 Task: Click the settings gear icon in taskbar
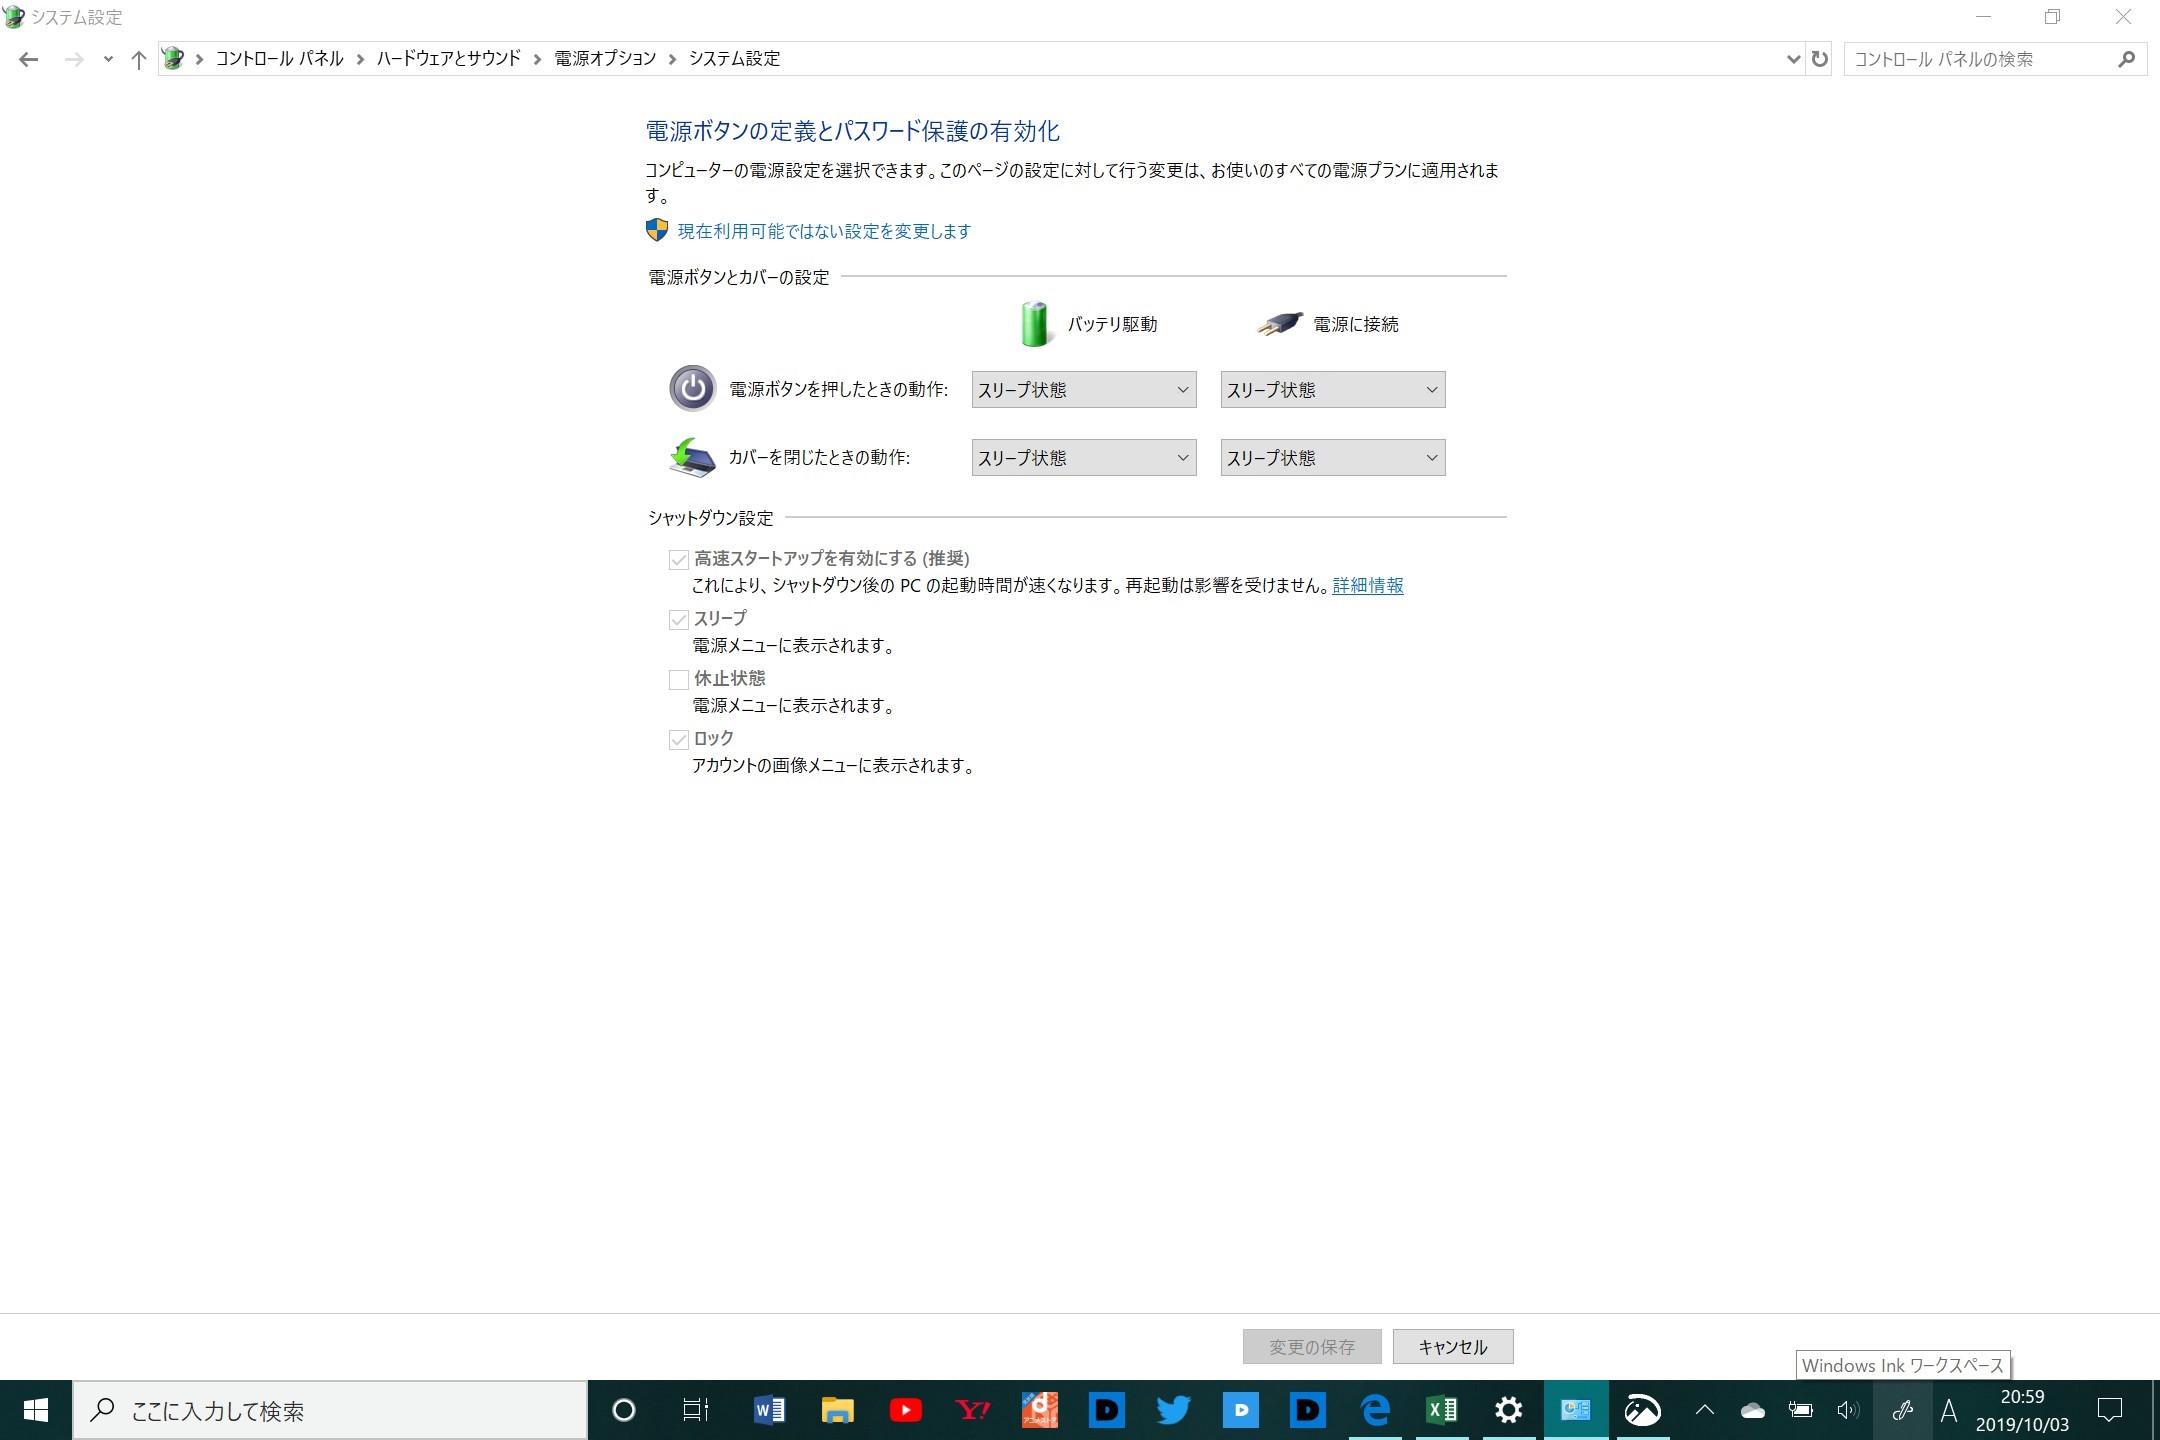coord(1508,1409)
